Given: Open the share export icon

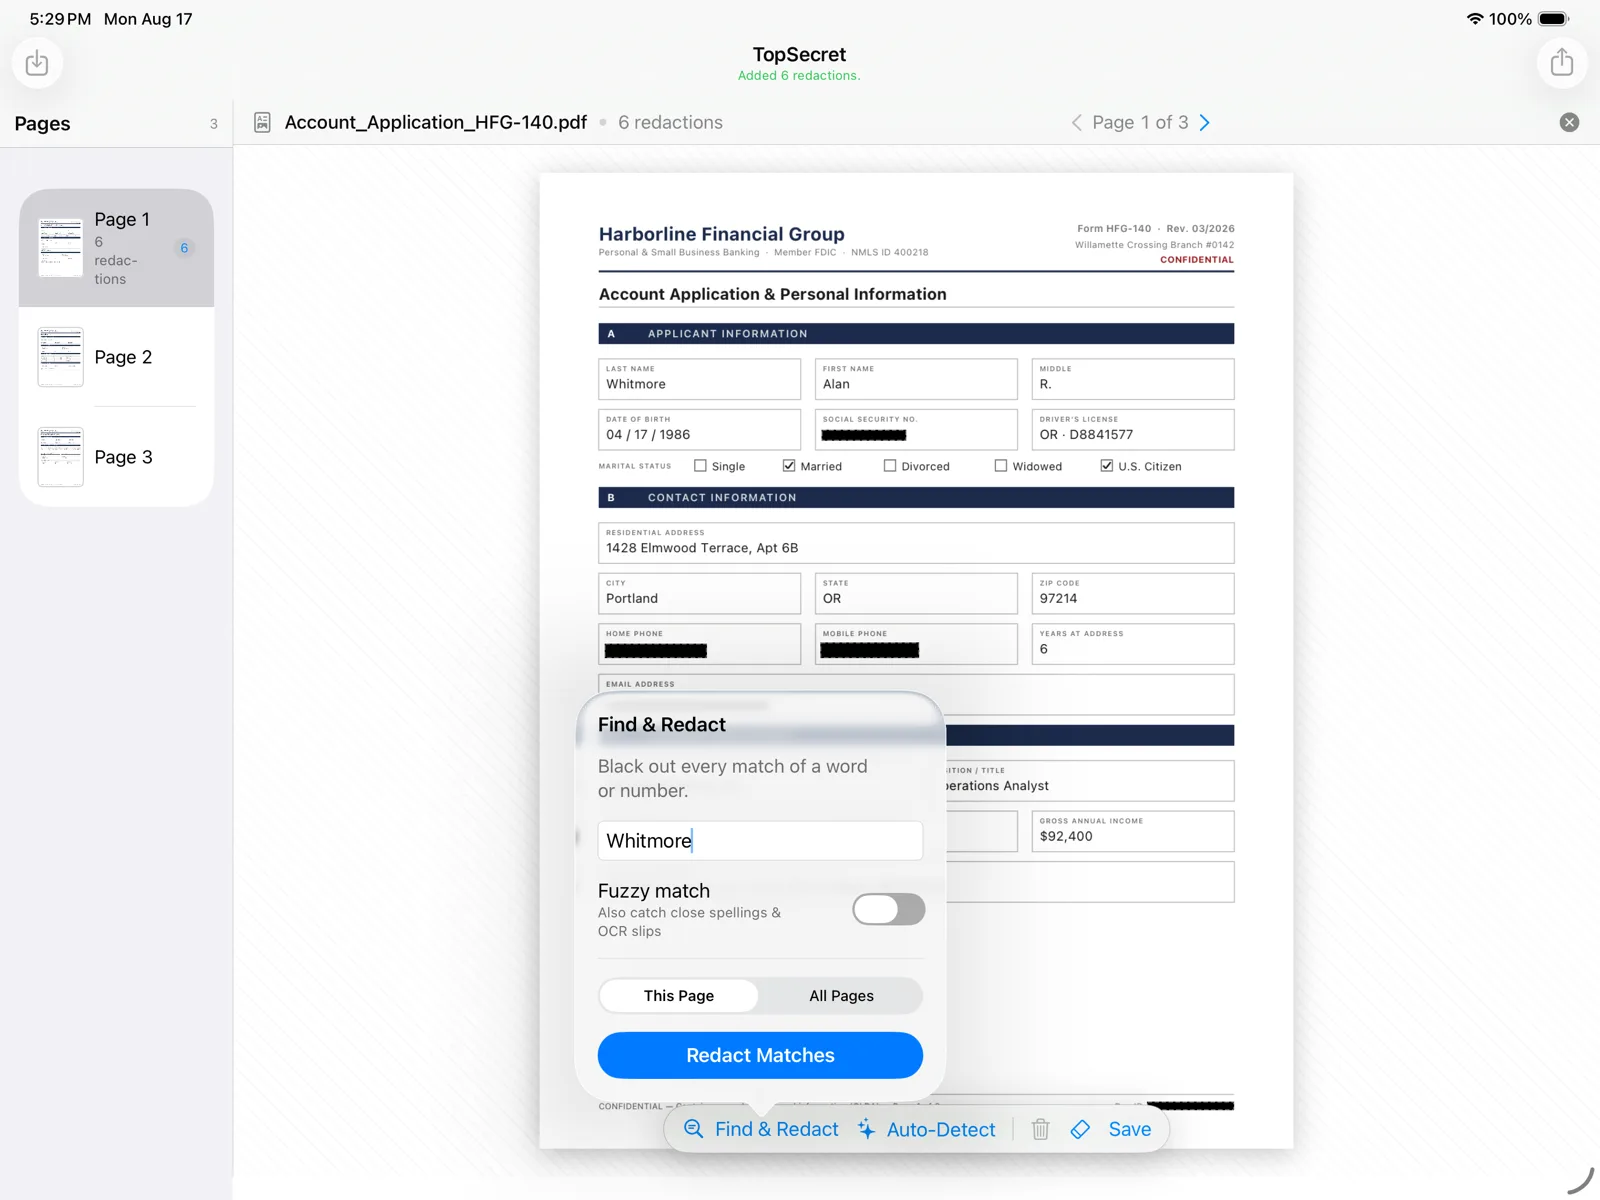Looking at the screenshot, I should (x=1562, y=63).
